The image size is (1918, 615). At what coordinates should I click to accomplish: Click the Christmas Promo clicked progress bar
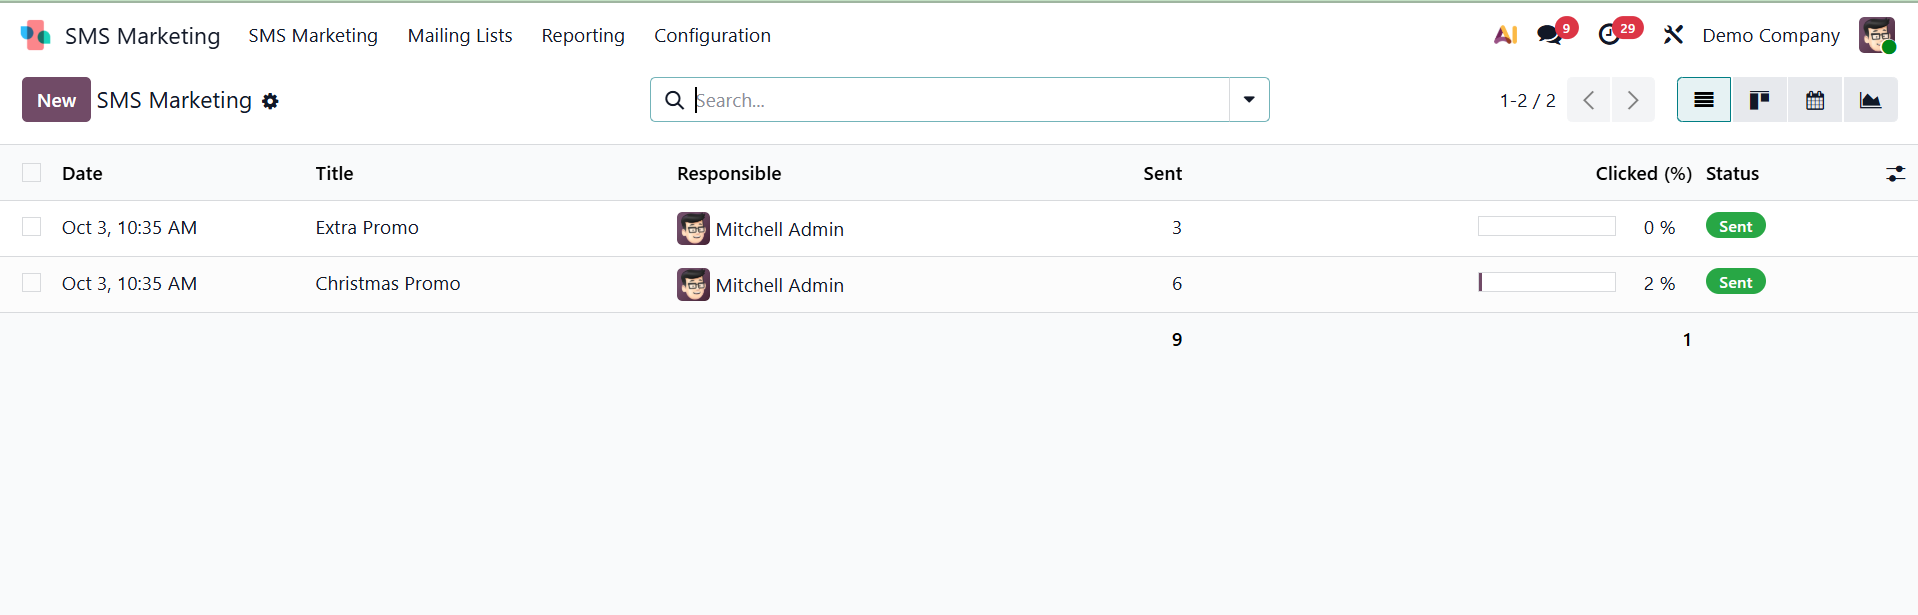[x=1546, y=283]
